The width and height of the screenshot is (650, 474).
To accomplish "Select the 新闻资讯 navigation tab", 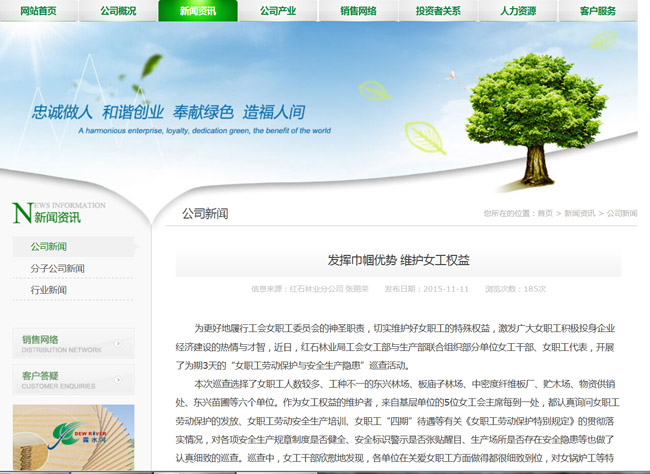I will pos(198,11).
